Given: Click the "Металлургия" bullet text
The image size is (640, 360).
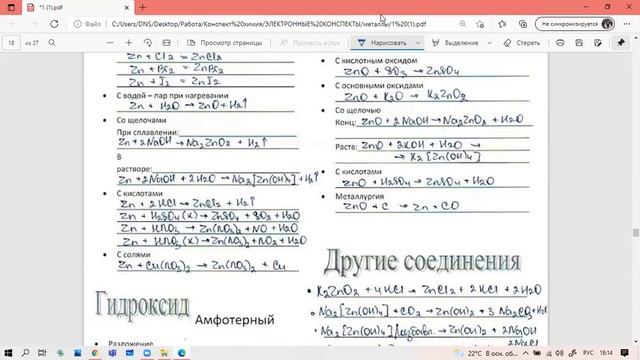Looking at the screenshot, I should click(360, 196).
